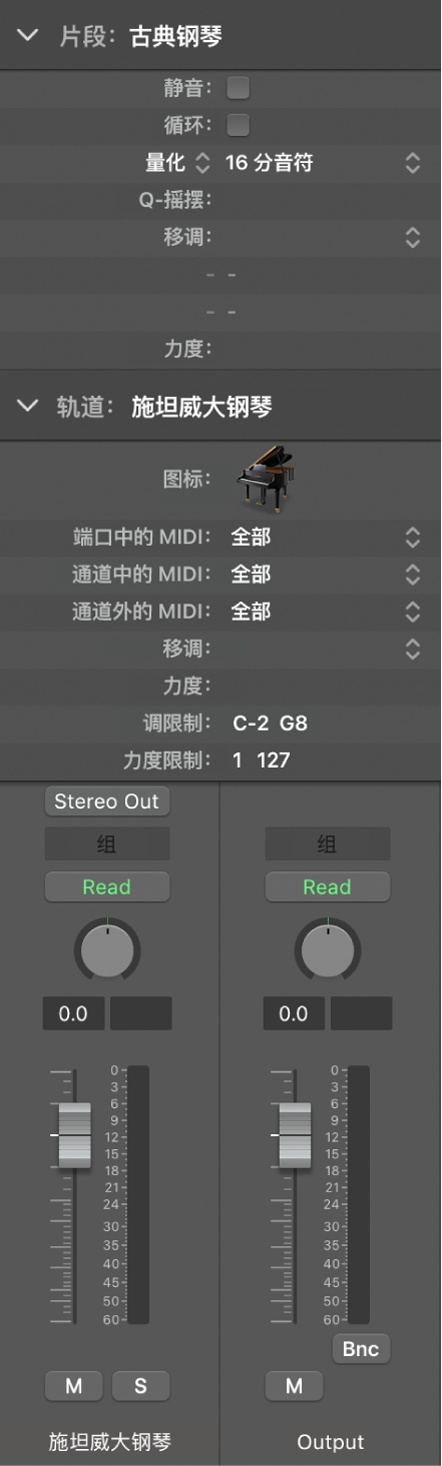
Task: Click the pan knob on Output channel
Action: tap(327, 949)
